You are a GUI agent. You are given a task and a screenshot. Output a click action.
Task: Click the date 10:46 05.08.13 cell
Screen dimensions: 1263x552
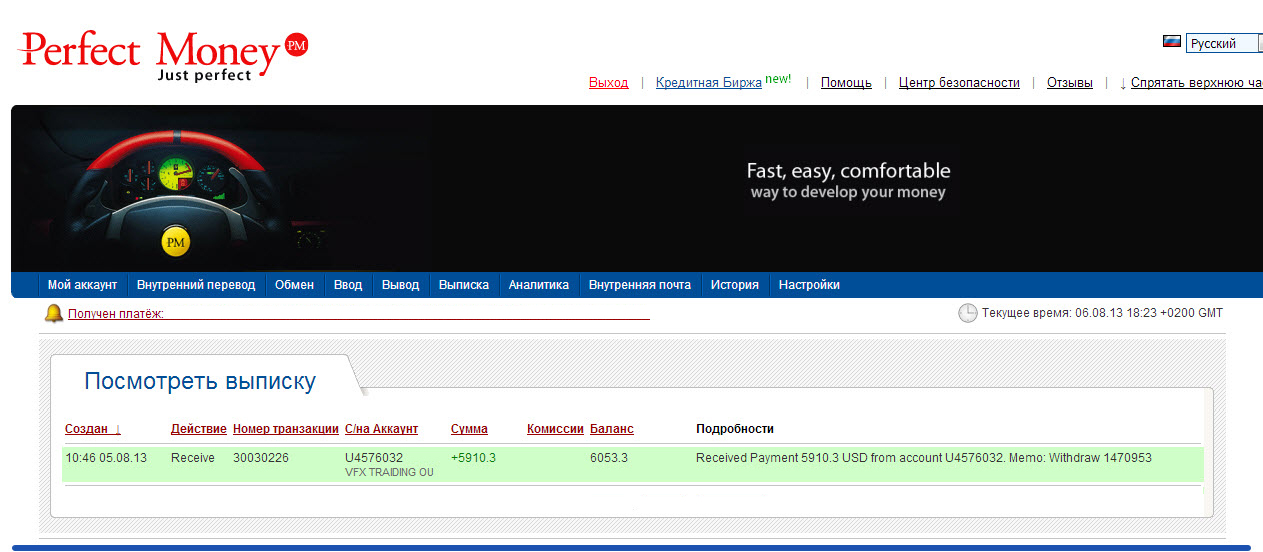click(x=106, y=458)
